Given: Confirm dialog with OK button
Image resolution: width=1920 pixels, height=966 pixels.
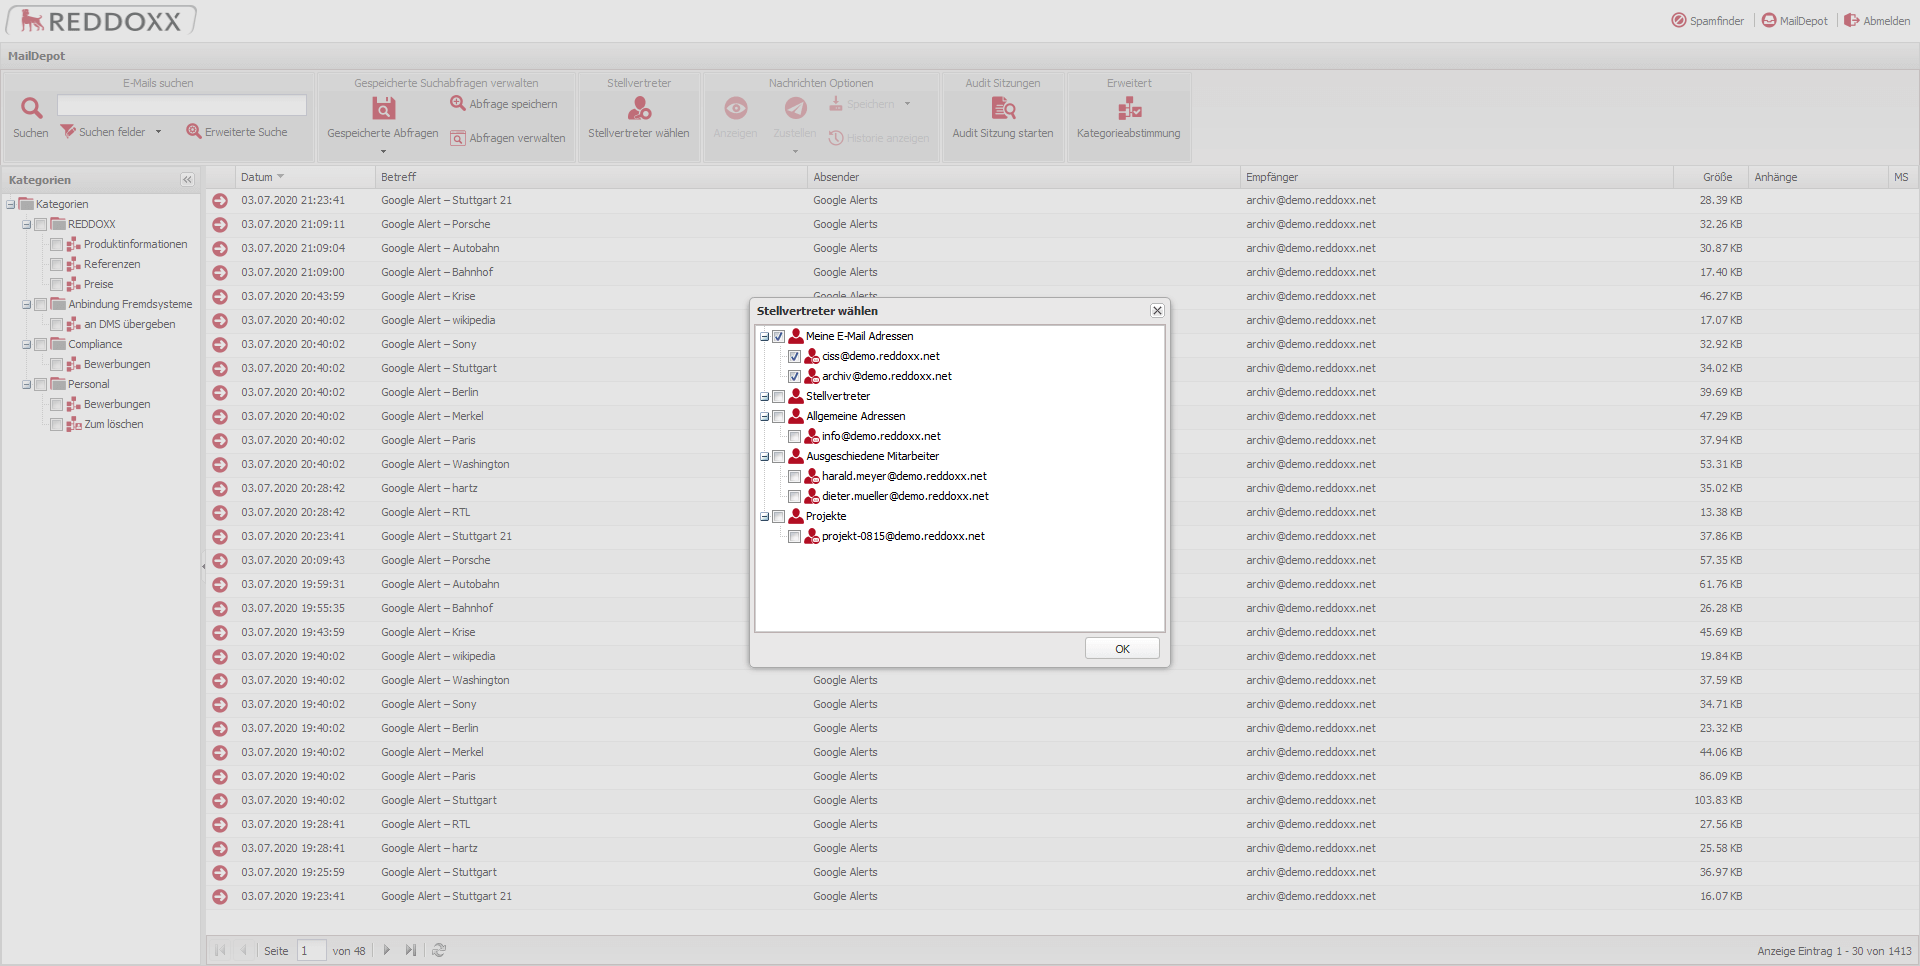Looking at the screenshot, I should [x=1122, y=649].
